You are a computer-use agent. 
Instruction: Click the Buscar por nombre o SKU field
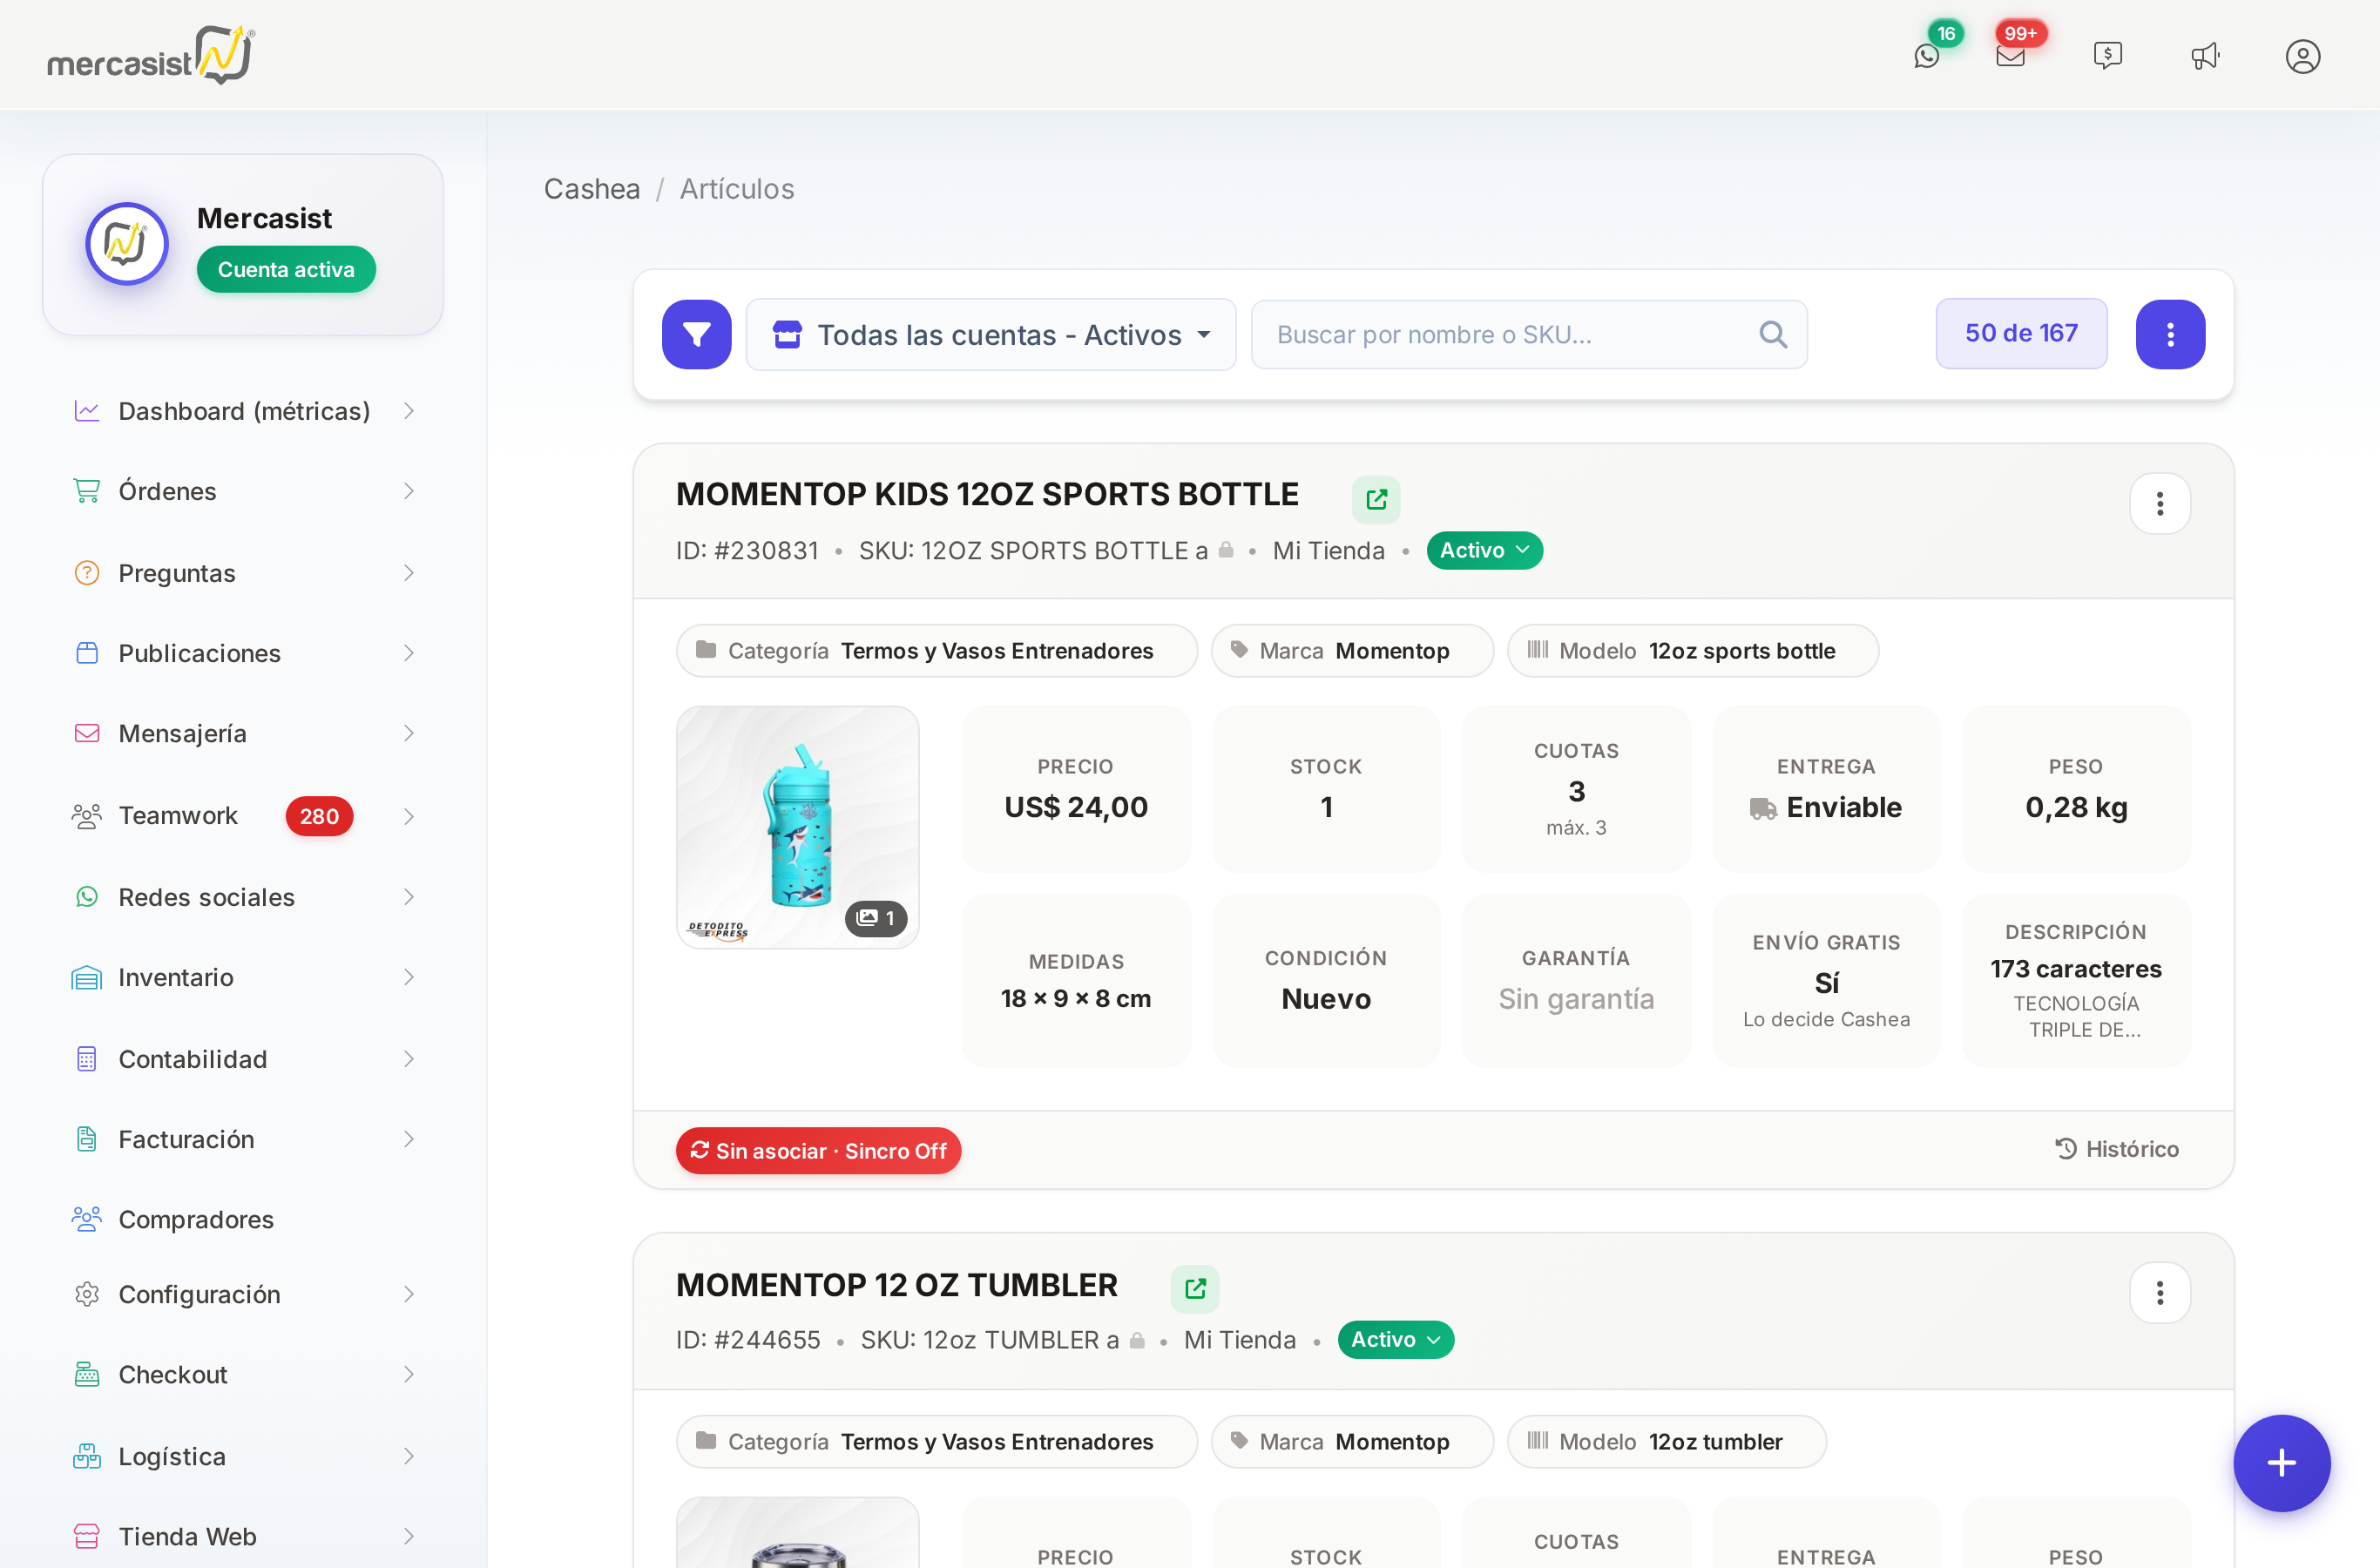point(1528,334)
